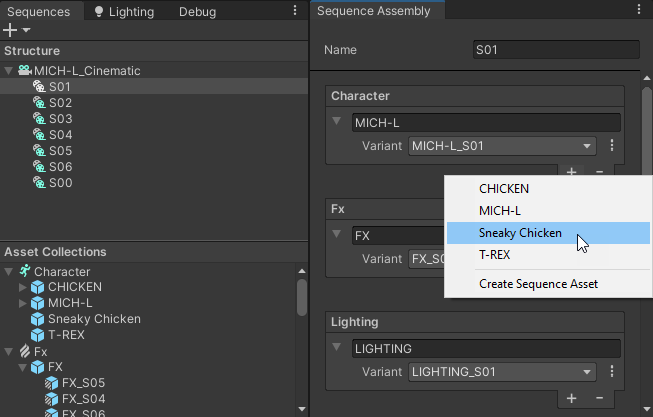The image size is (653, 417).
Task: Open the Sequence Assembly panel options menu
Action: click(639, 11)
